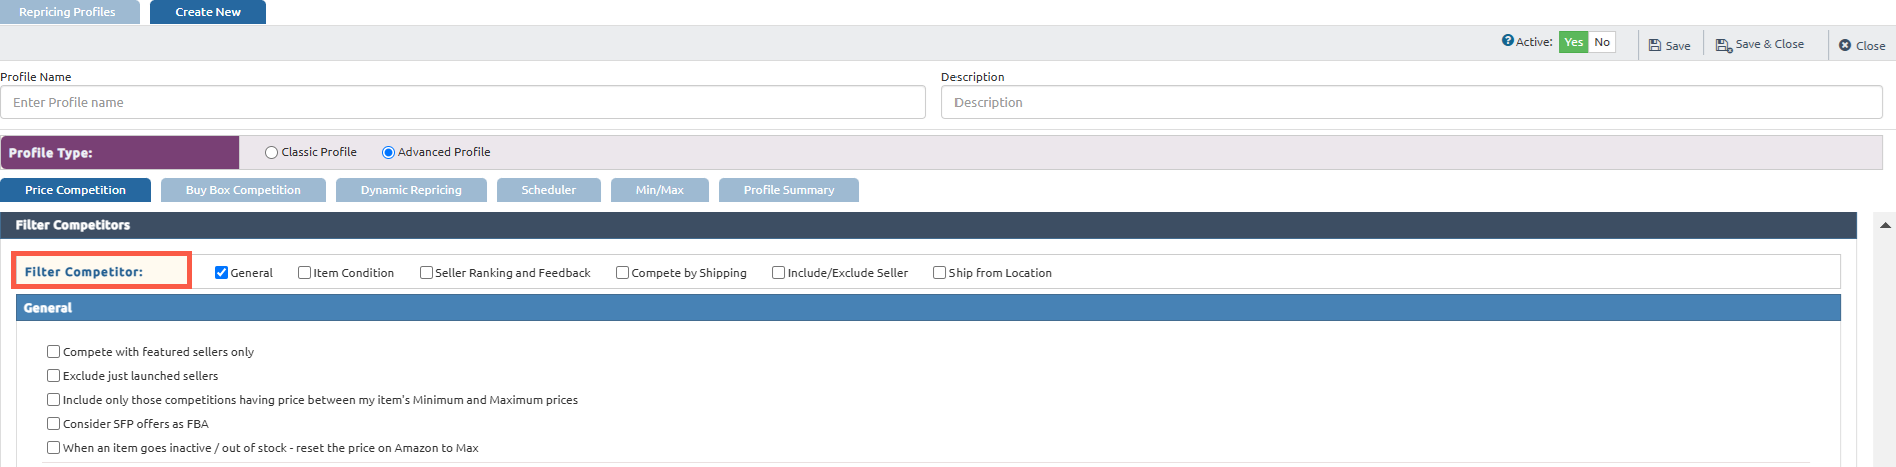
Task: View the Profile Summary tab
Action: (x=788, y=190)
